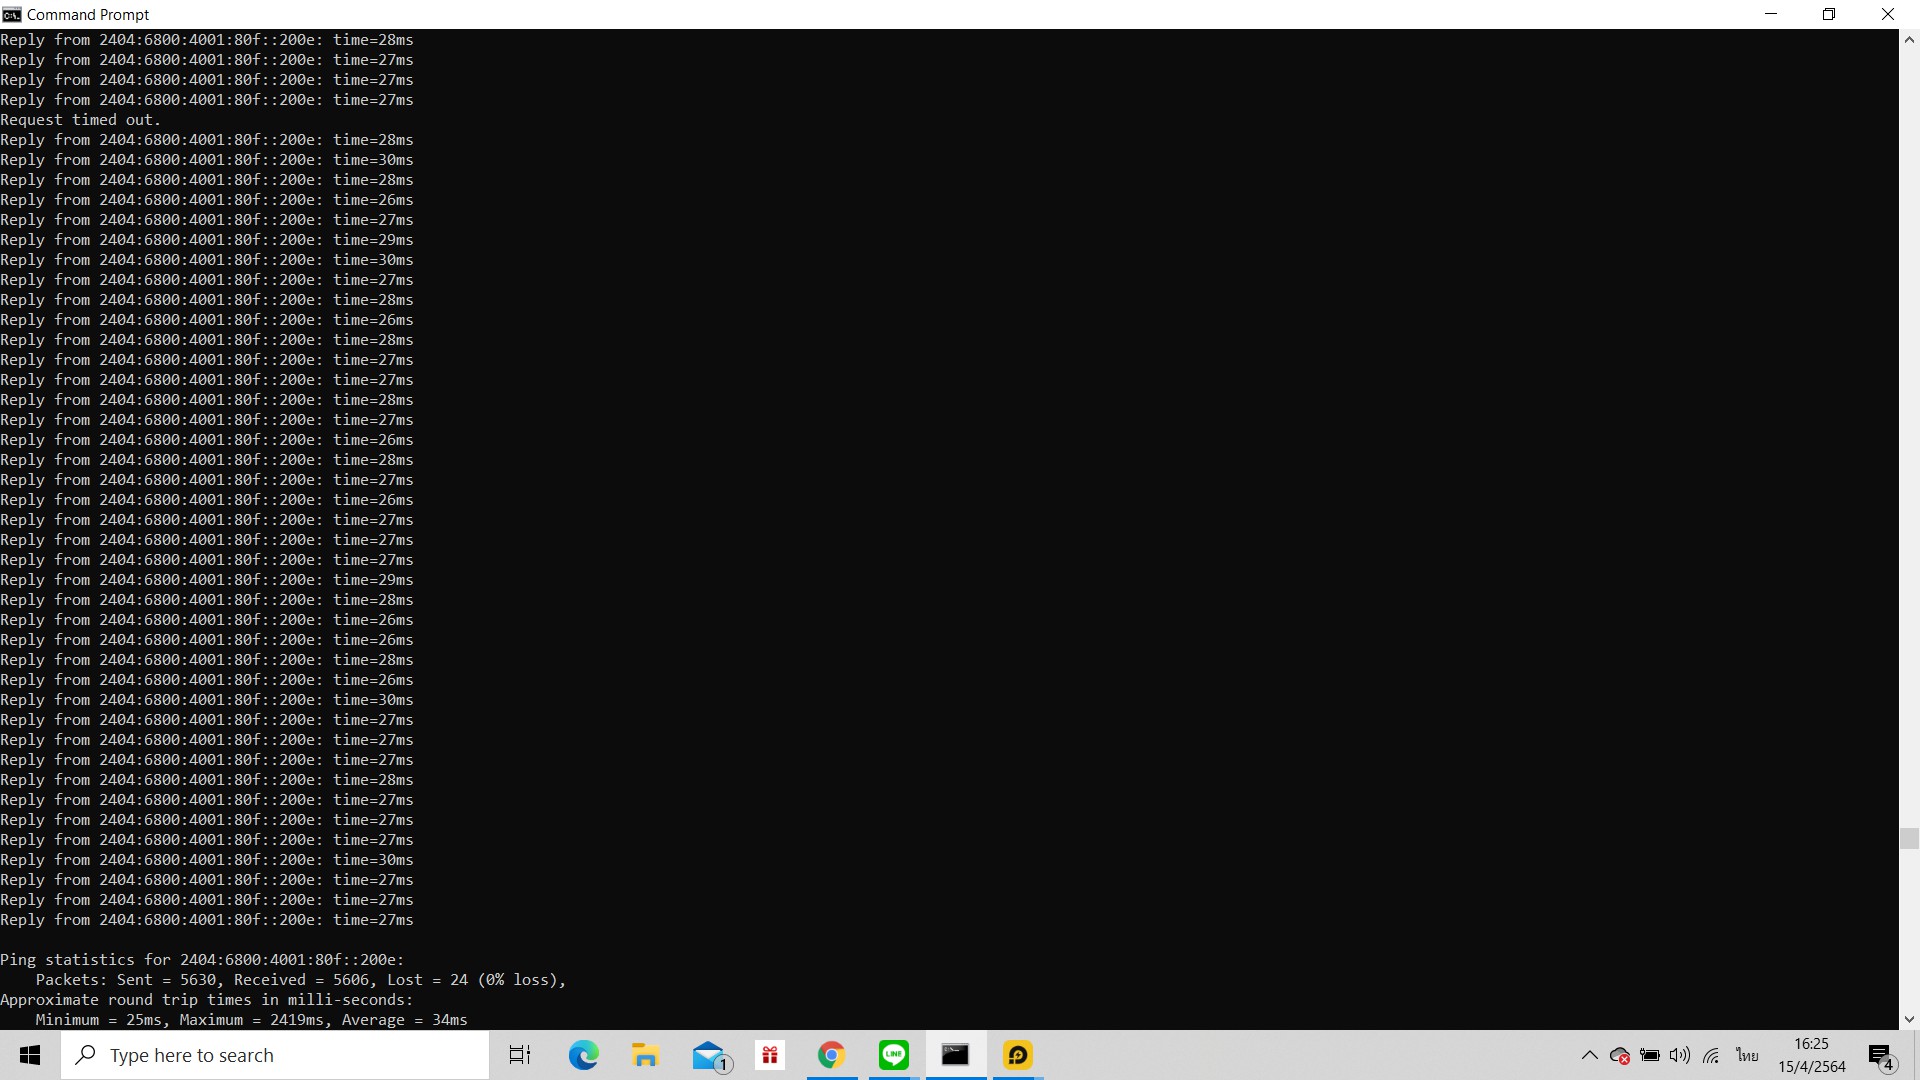Click the 'Packets: Sent = 5630' line
This screenshot has height=1080, width=1920.
301,980
